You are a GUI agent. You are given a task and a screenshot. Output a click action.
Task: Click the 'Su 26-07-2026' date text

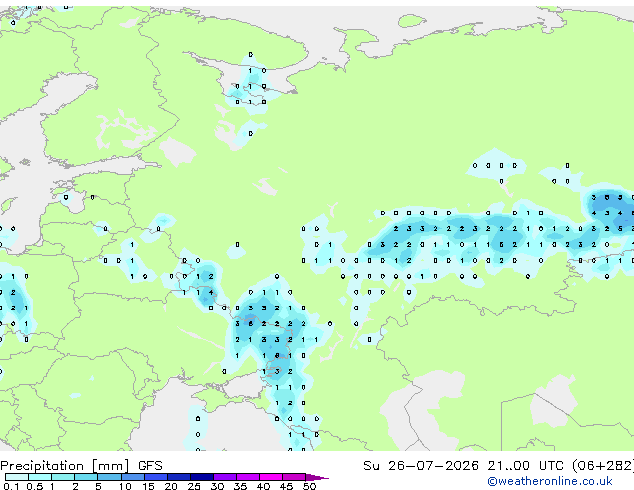point(421,465)
